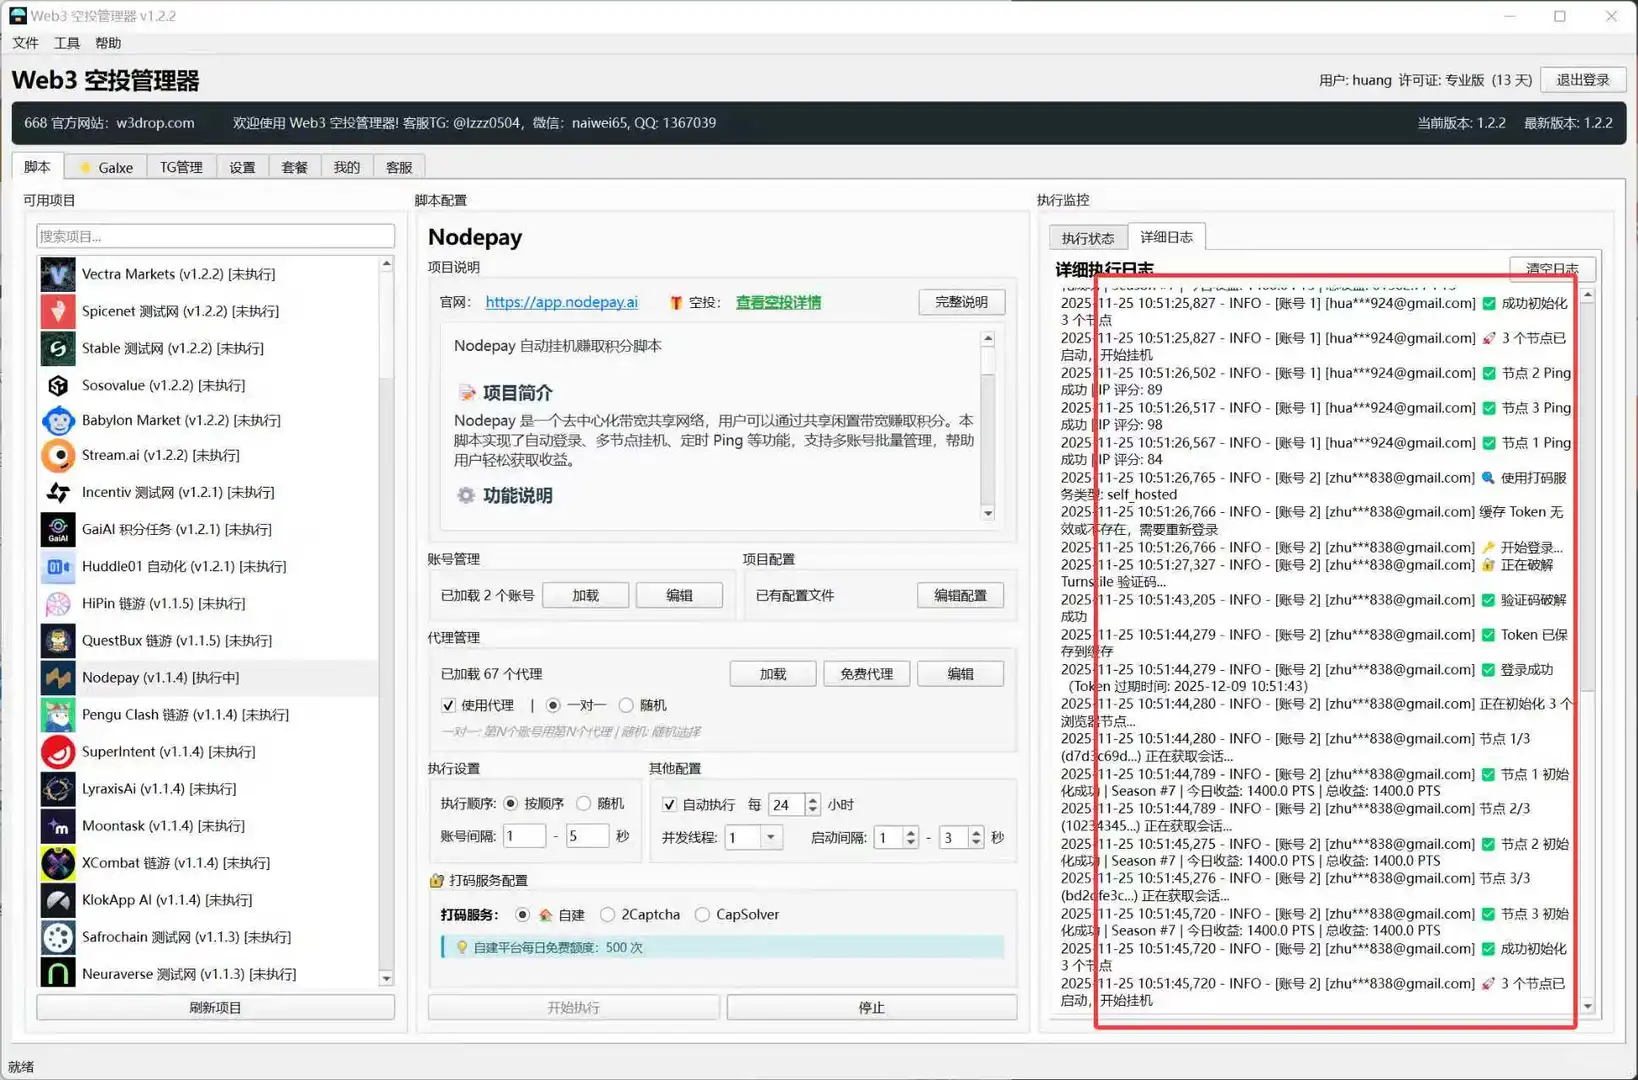Increase the 启动间隔 maximum value
Image resolution: width=1638 pixels, height=1080 pixels.
tap(976, 832)
